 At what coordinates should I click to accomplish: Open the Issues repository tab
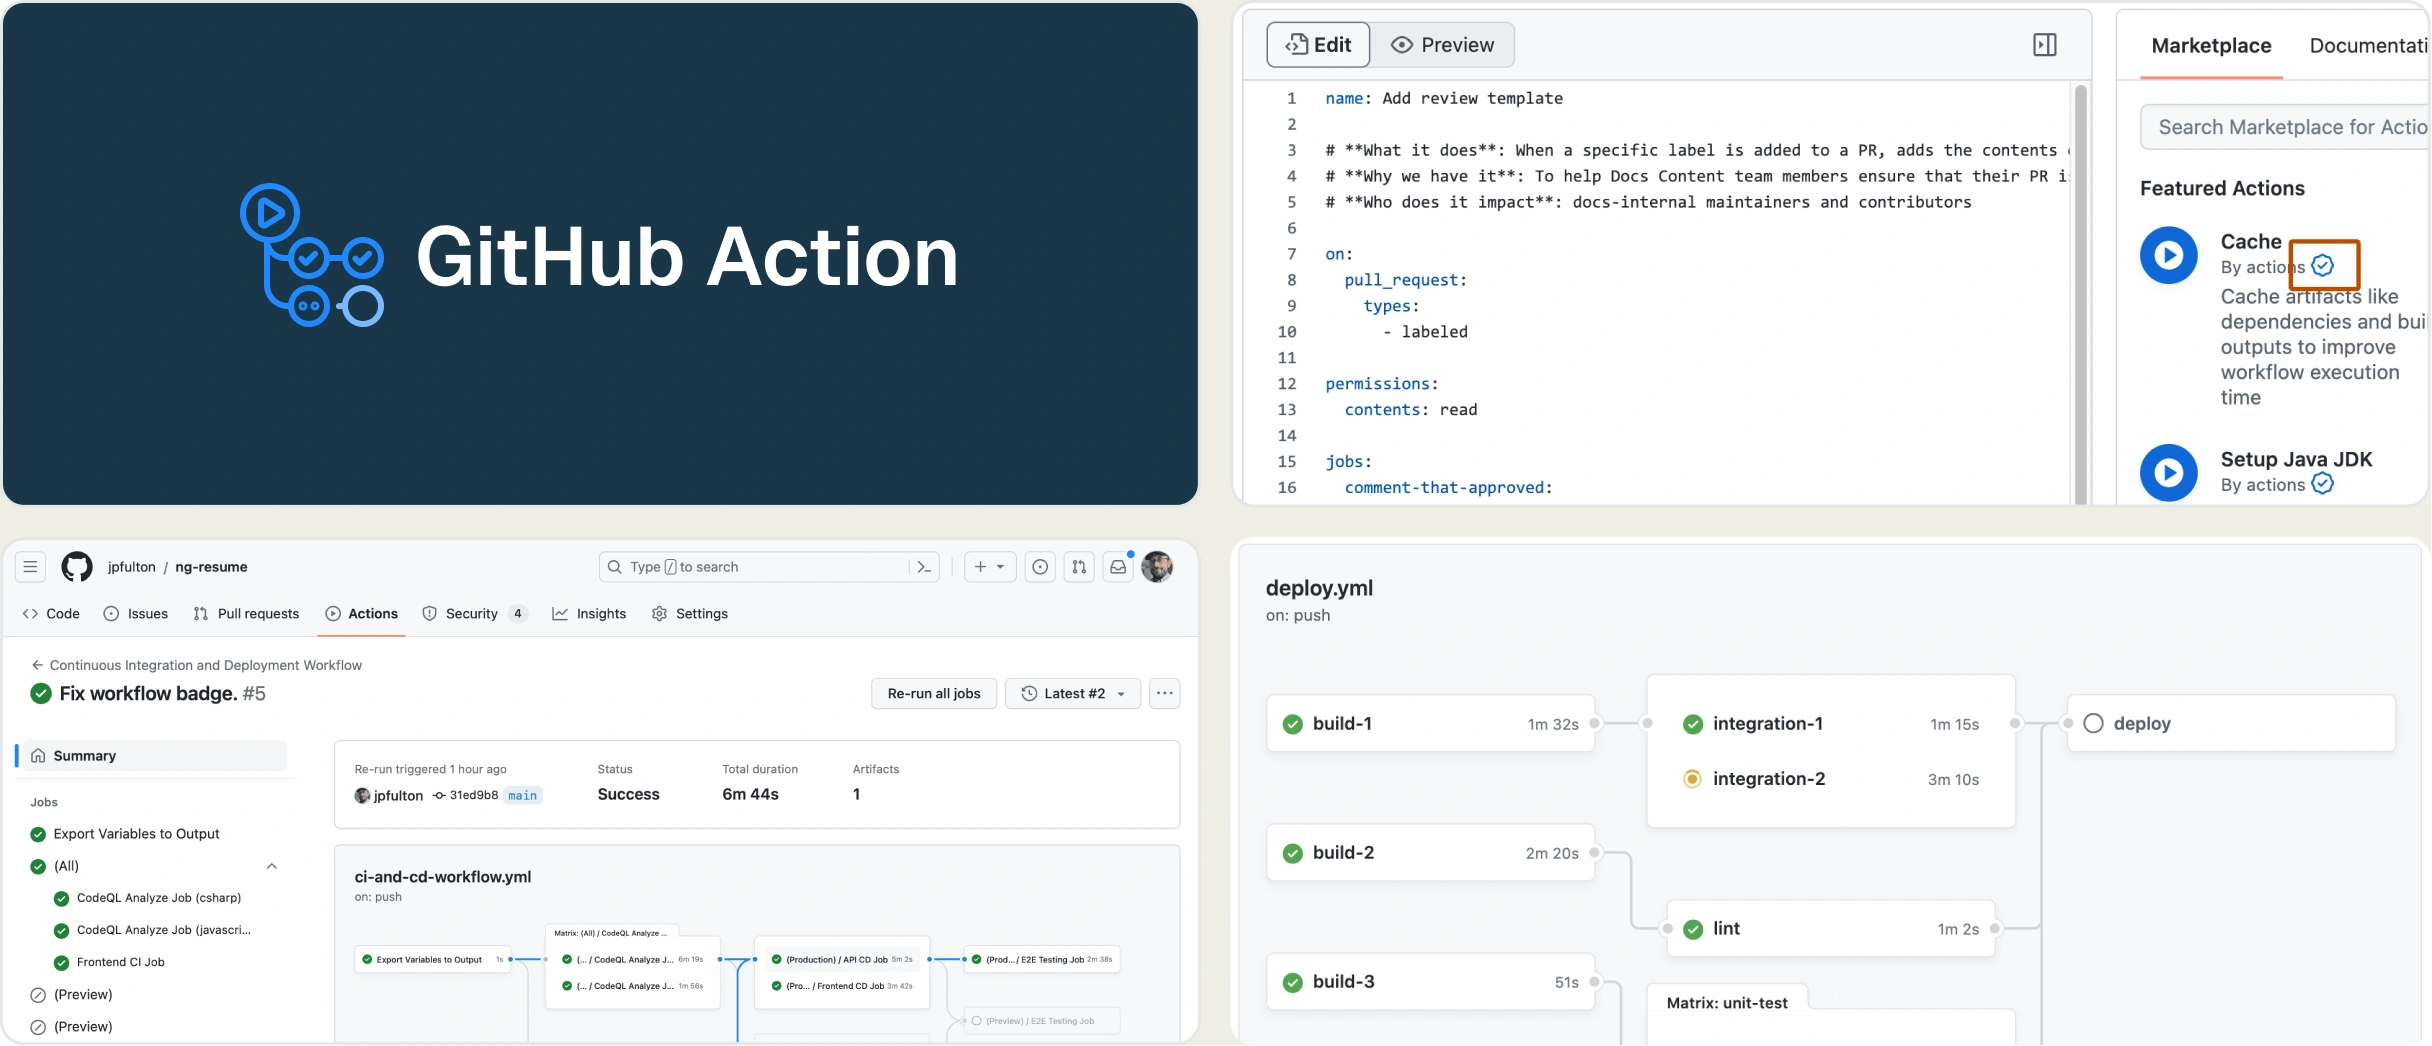pos(136,614)
